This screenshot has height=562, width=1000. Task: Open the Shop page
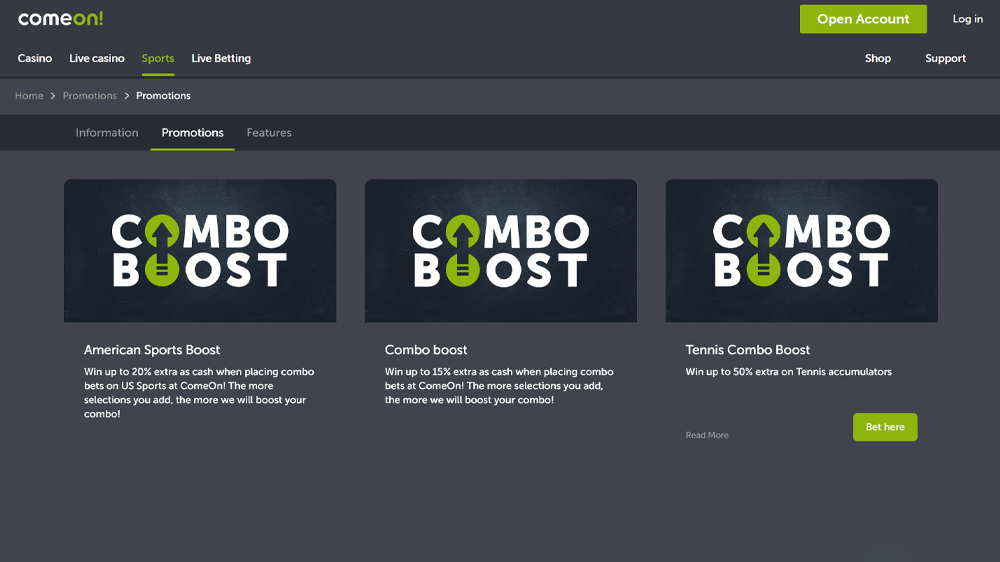pos(878,58)
